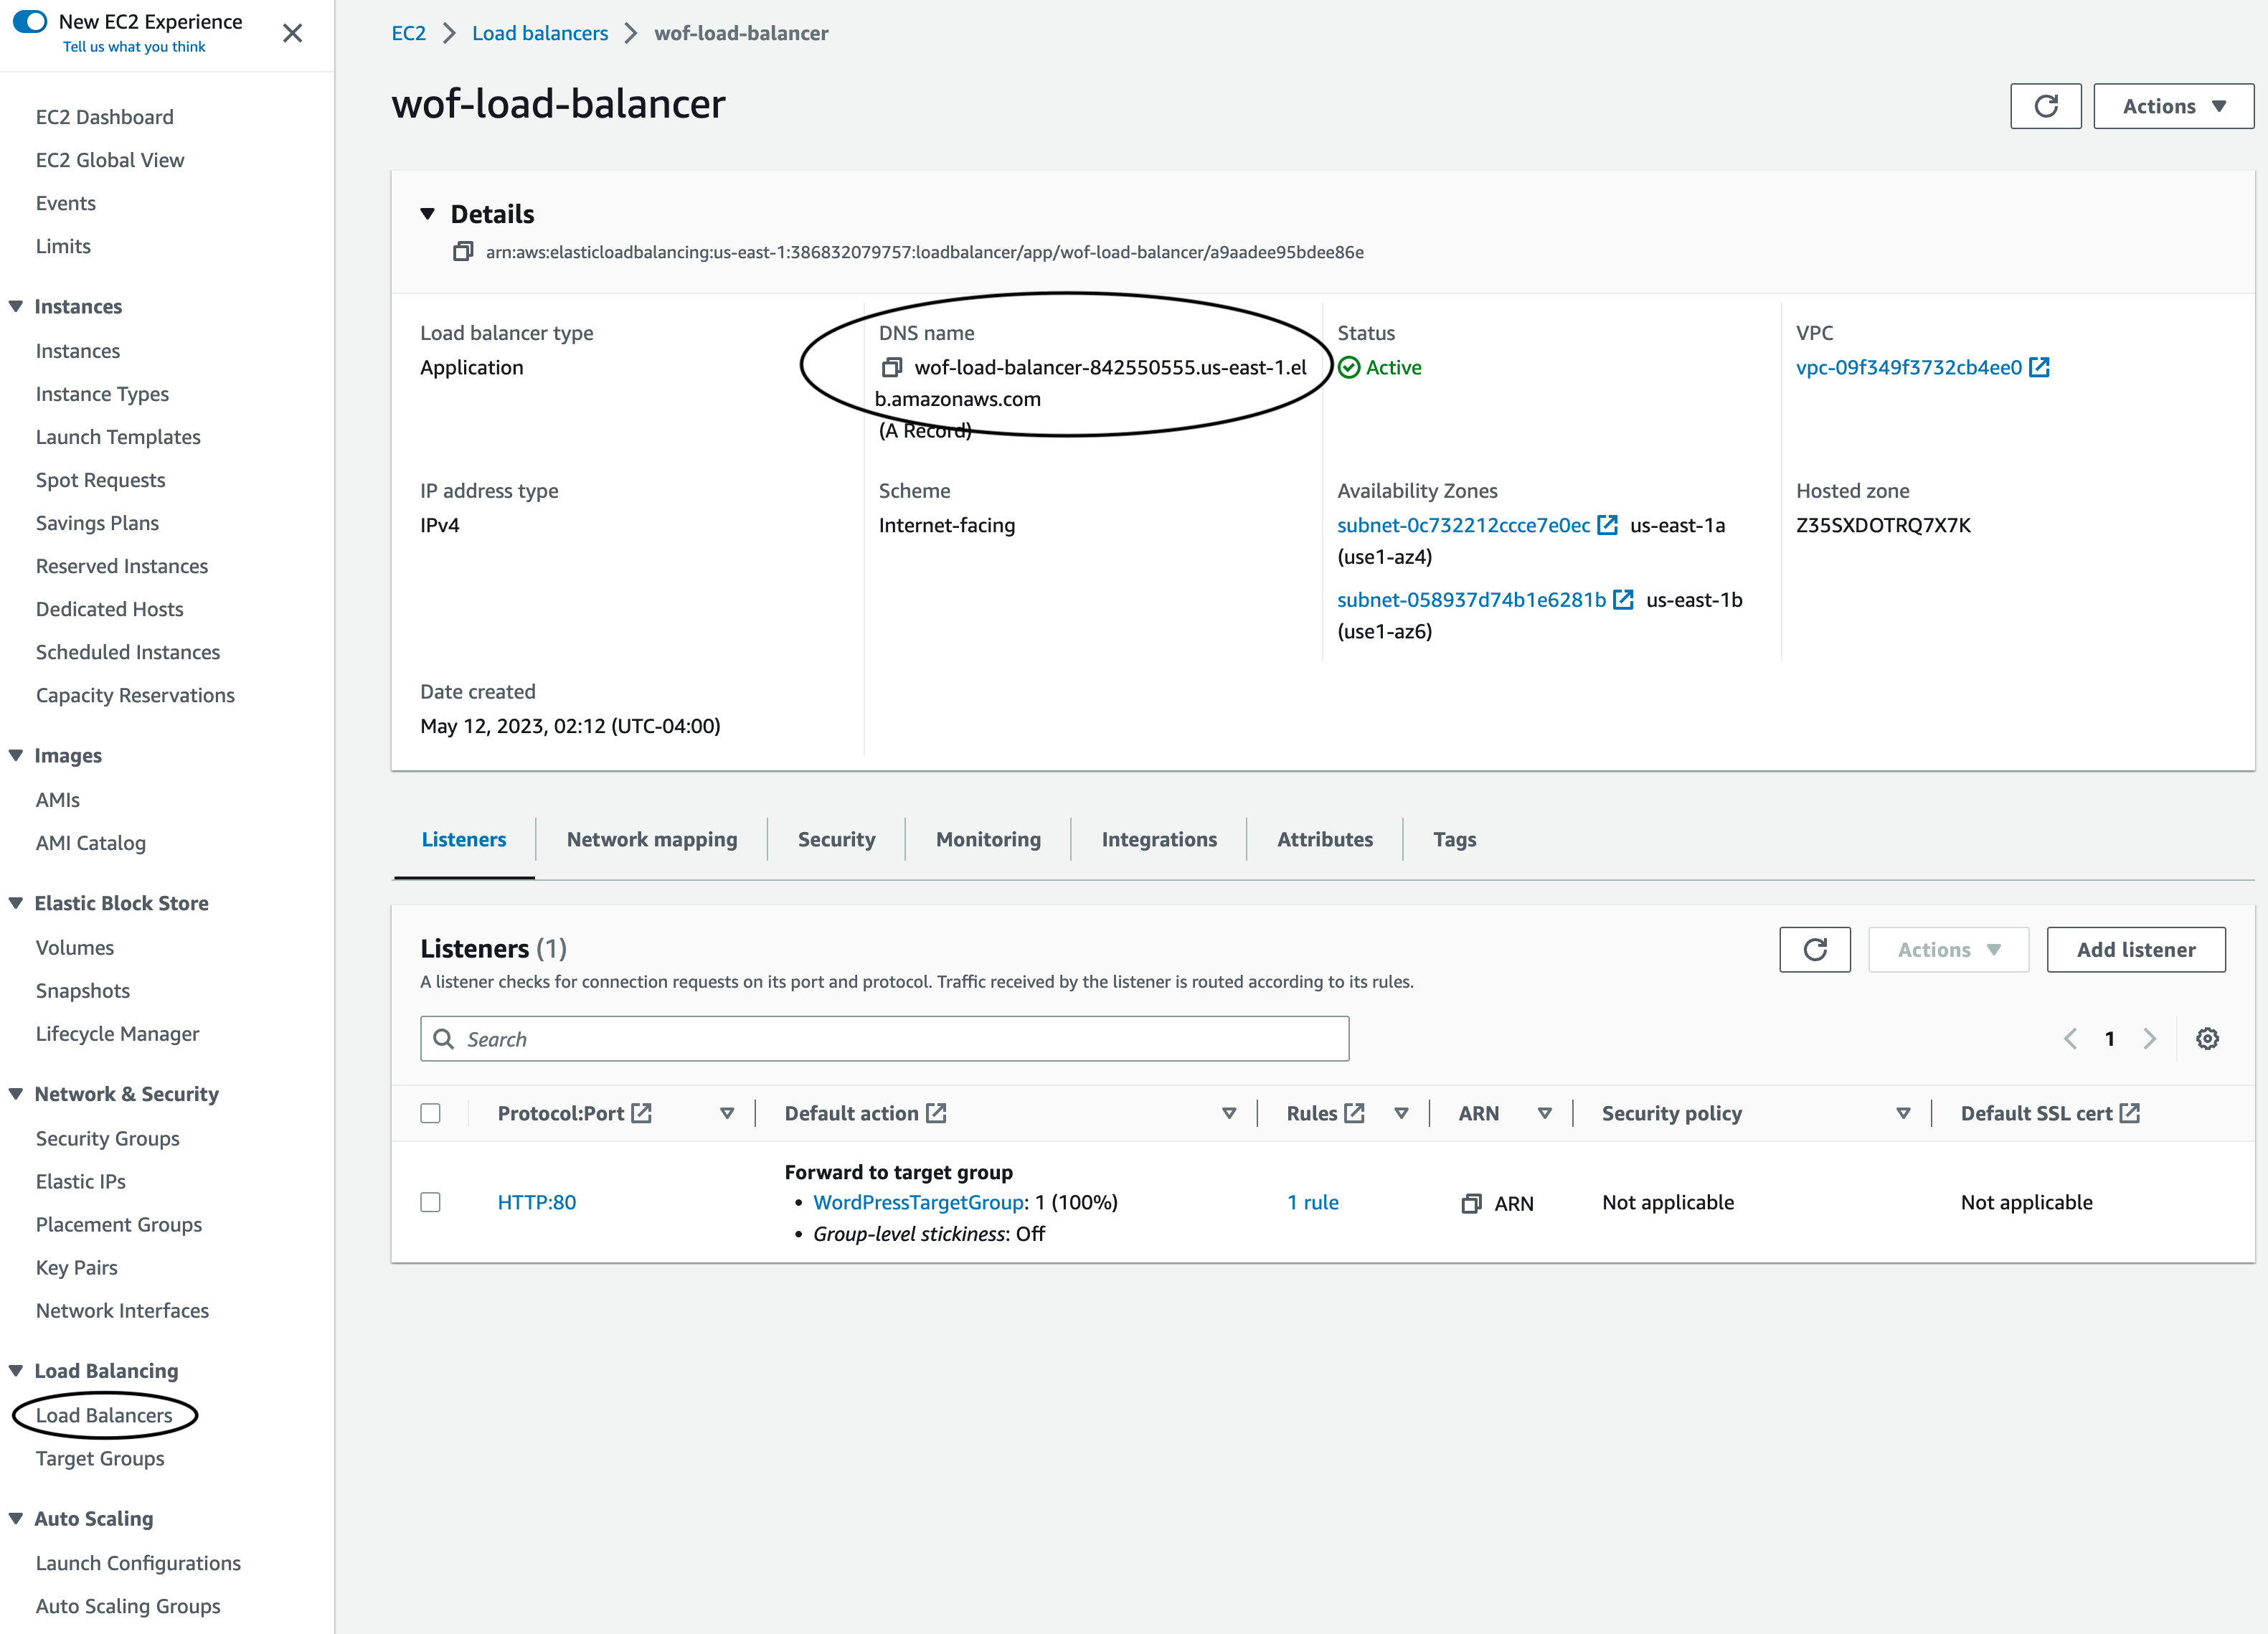Go to previous listeners page arrow
This screenshot has height=1634, width=2268.
pyautogui.click(x=2070, y=1039)
